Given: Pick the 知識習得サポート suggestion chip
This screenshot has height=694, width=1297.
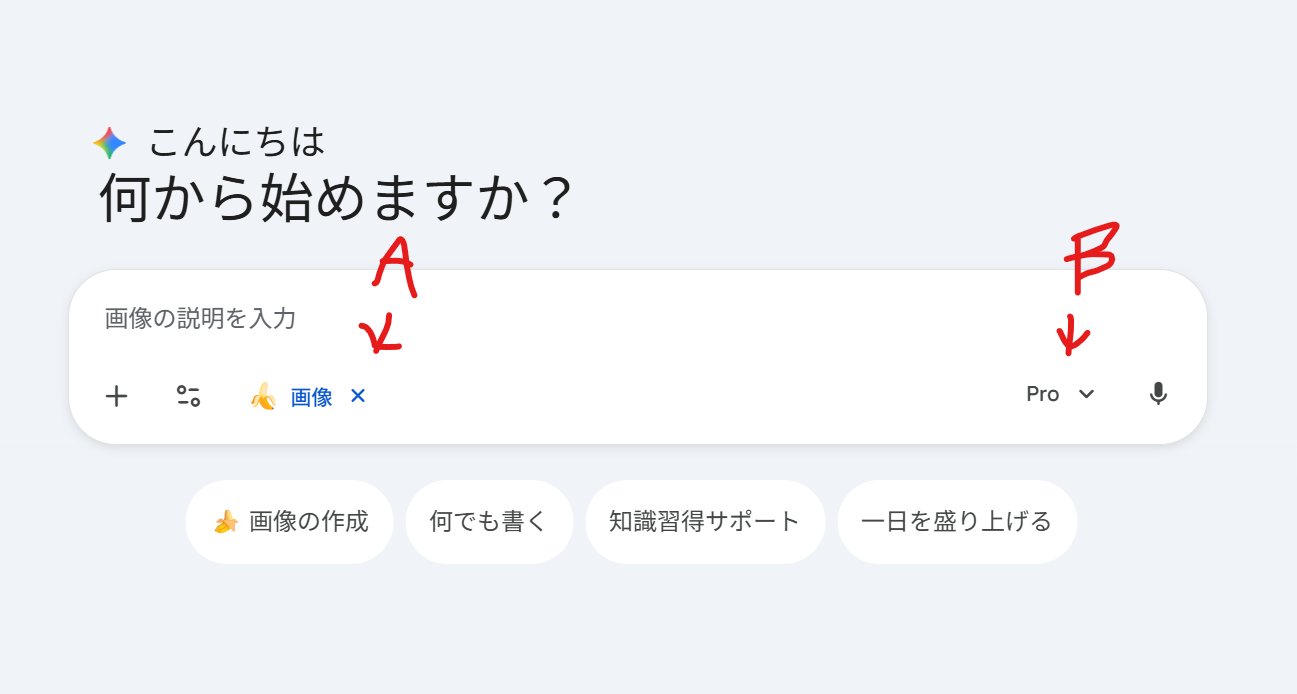Looking at the screenshot, I should pos(705,522).
